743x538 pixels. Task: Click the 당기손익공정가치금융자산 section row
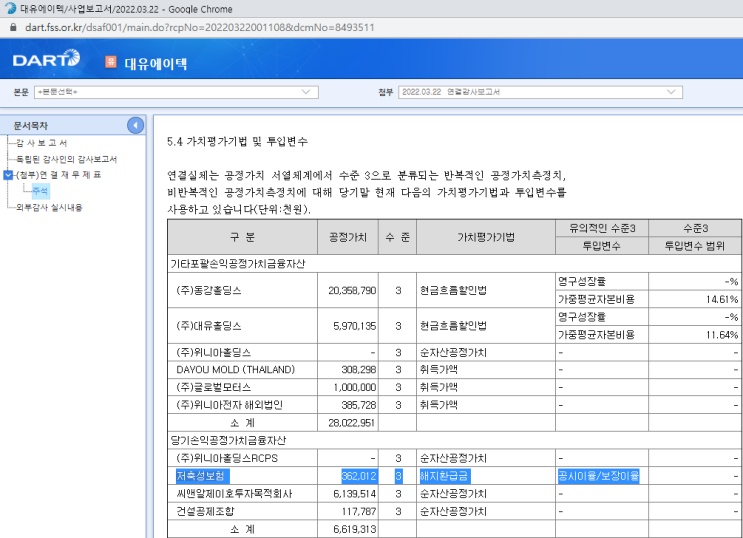455,440
